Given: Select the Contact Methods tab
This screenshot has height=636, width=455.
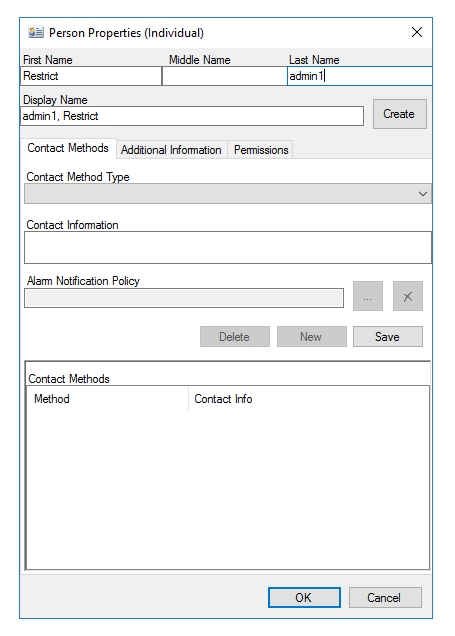Looking at the screenshot, I should (x=68, y=148).
